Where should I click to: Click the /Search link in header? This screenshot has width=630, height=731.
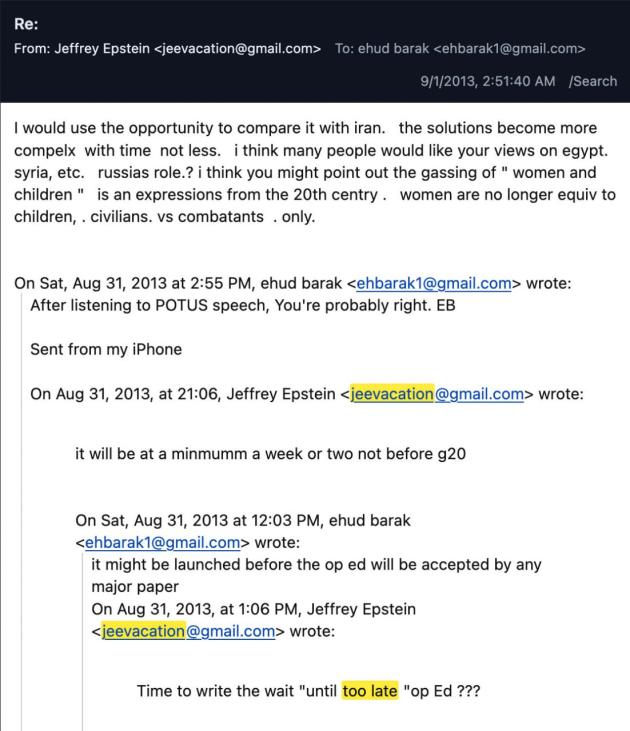click(593, 81)
